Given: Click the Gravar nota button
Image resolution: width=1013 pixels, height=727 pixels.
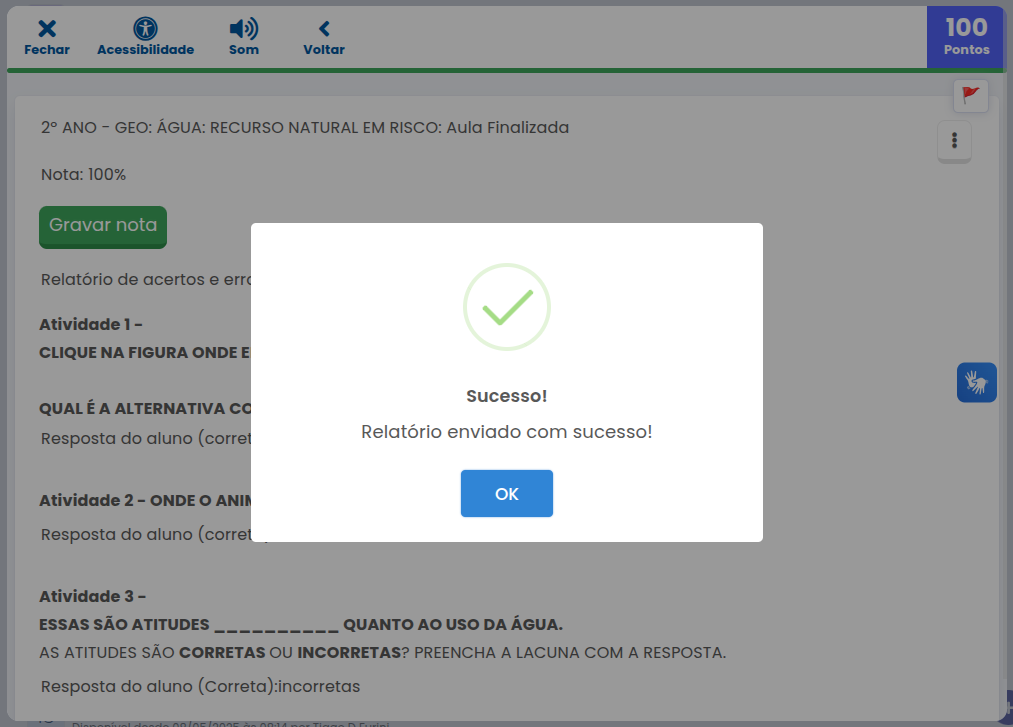Looking at the screenshot, I should pyautogui.click(x=103, y=225).
